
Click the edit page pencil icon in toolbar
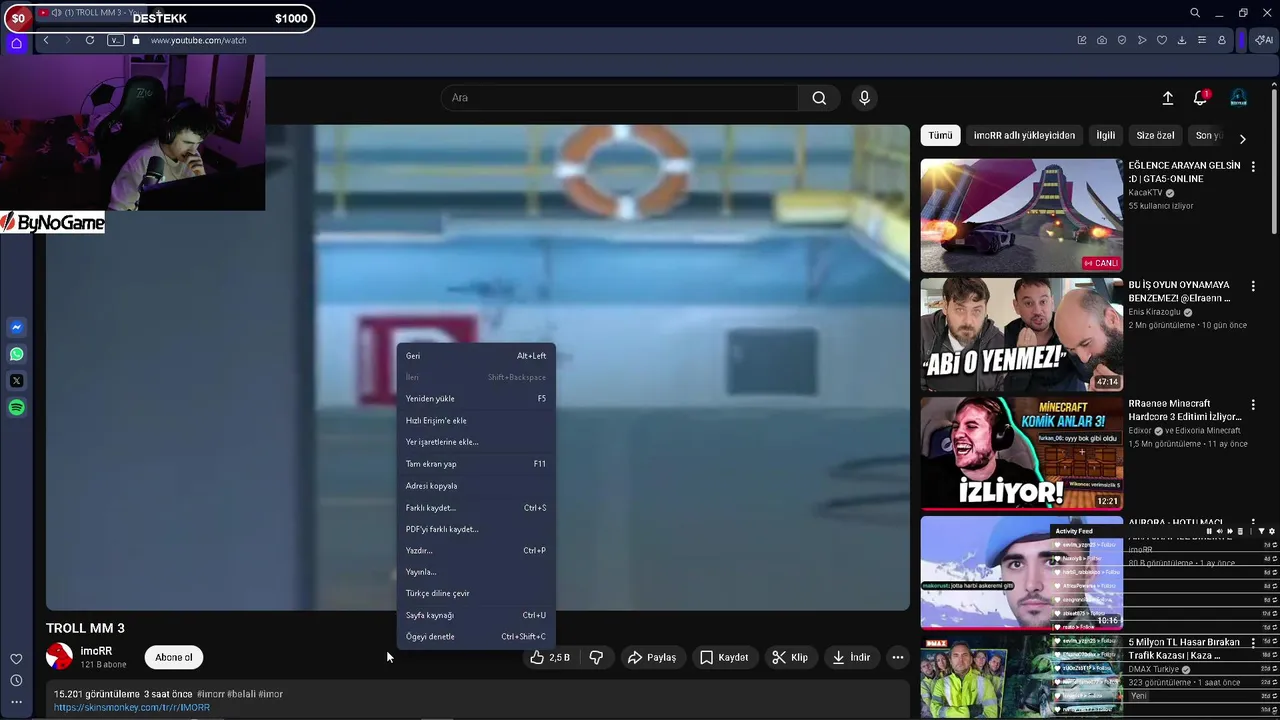tap(1082, 40)
